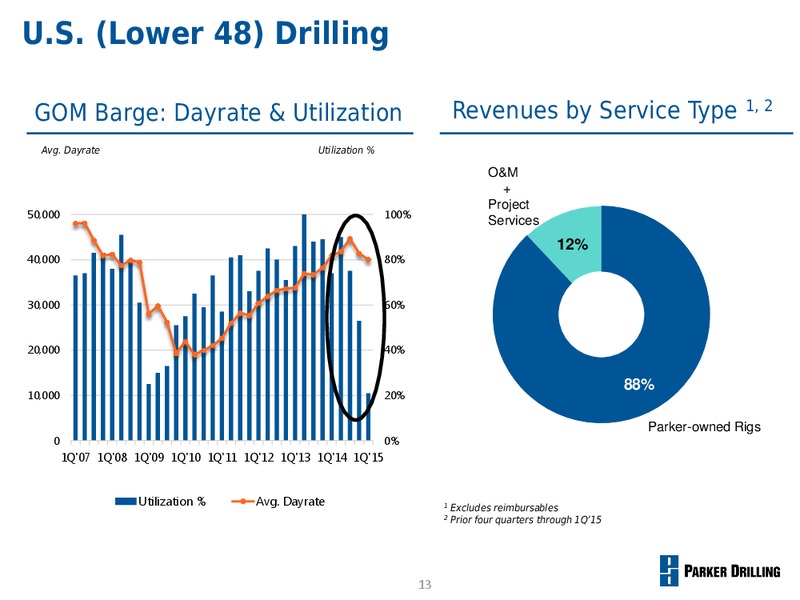
Task: Click the 1Q'15 x-axis label
Action: coord(368,458)
